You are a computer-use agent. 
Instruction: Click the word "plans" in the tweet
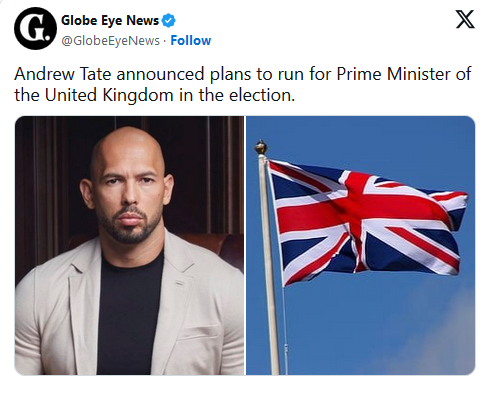tap(230, 74)
